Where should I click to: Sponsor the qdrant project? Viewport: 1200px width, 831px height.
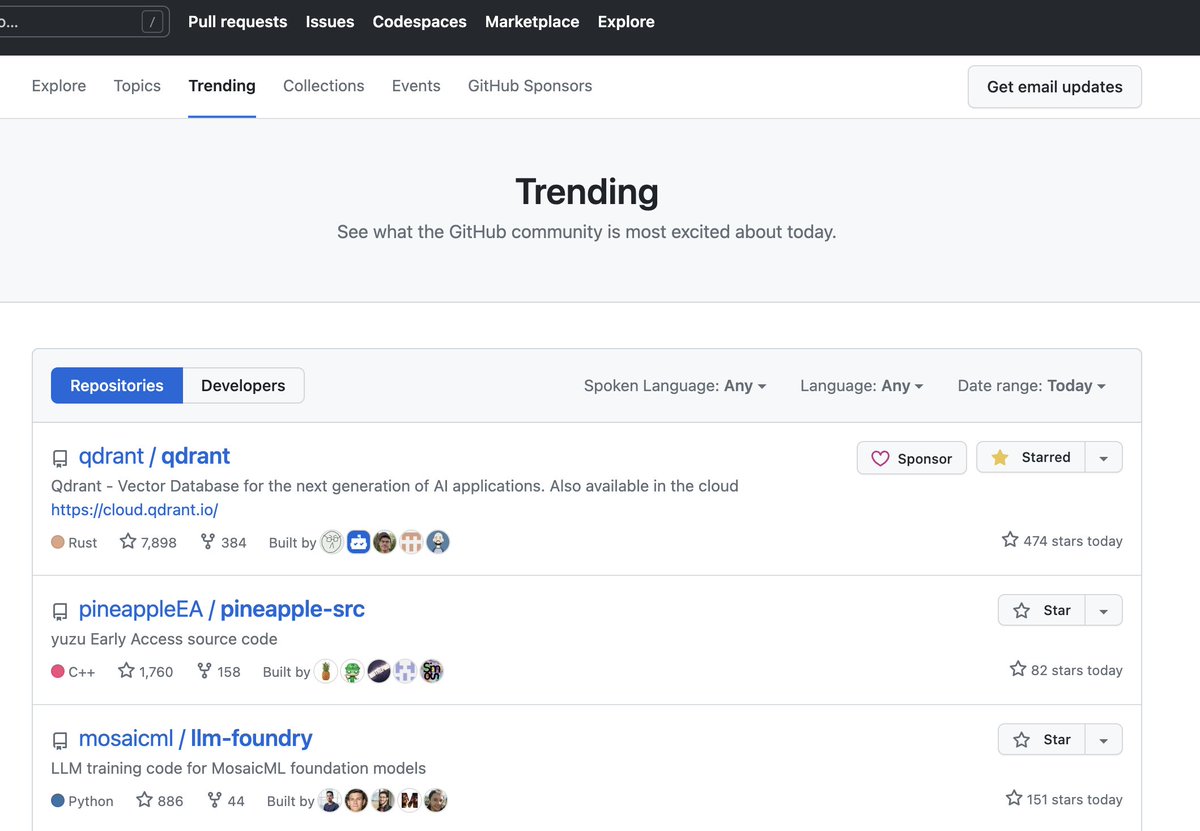click(912, 458)
